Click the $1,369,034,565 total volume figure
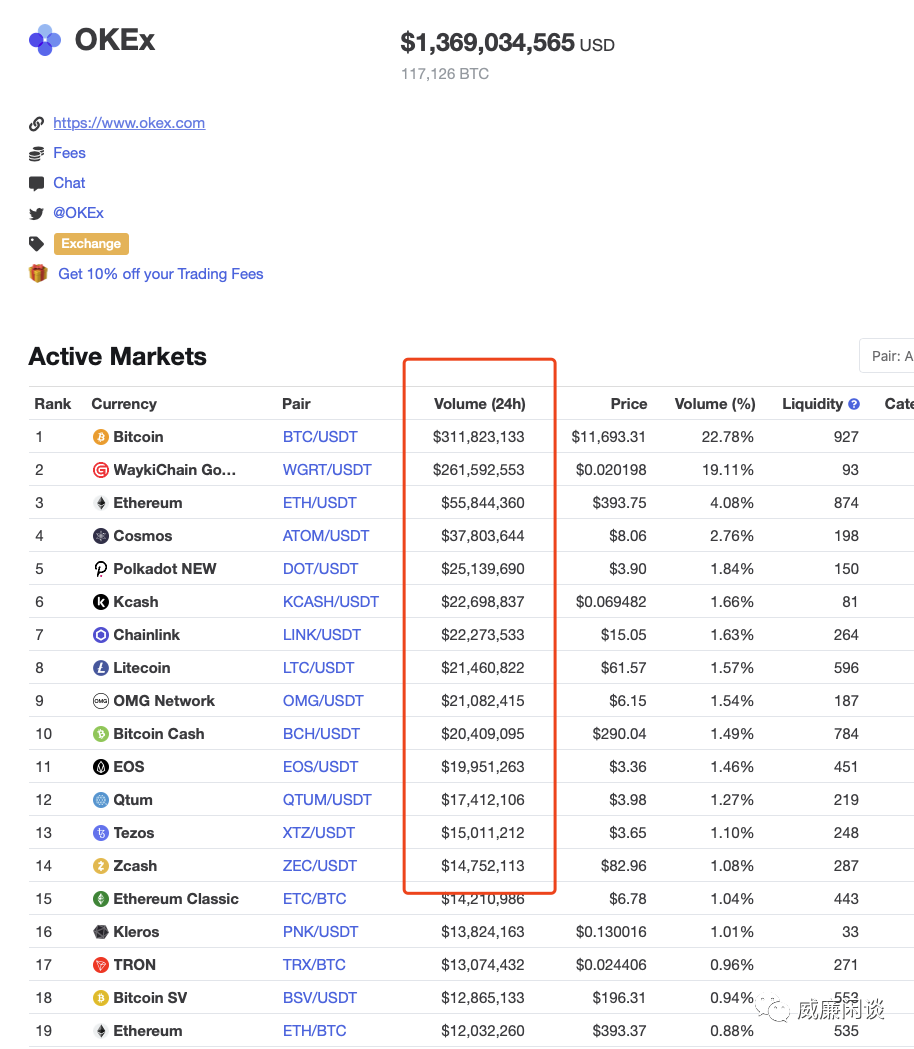The height and width of the screenshot is (1049, 914). 487,43
